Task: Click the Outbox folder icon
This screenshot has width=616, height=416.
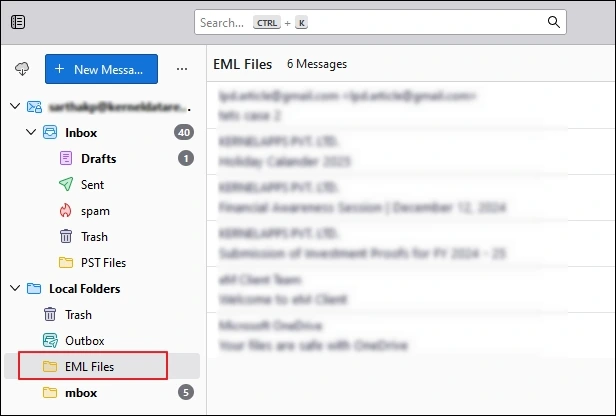Action: [50, 341]
